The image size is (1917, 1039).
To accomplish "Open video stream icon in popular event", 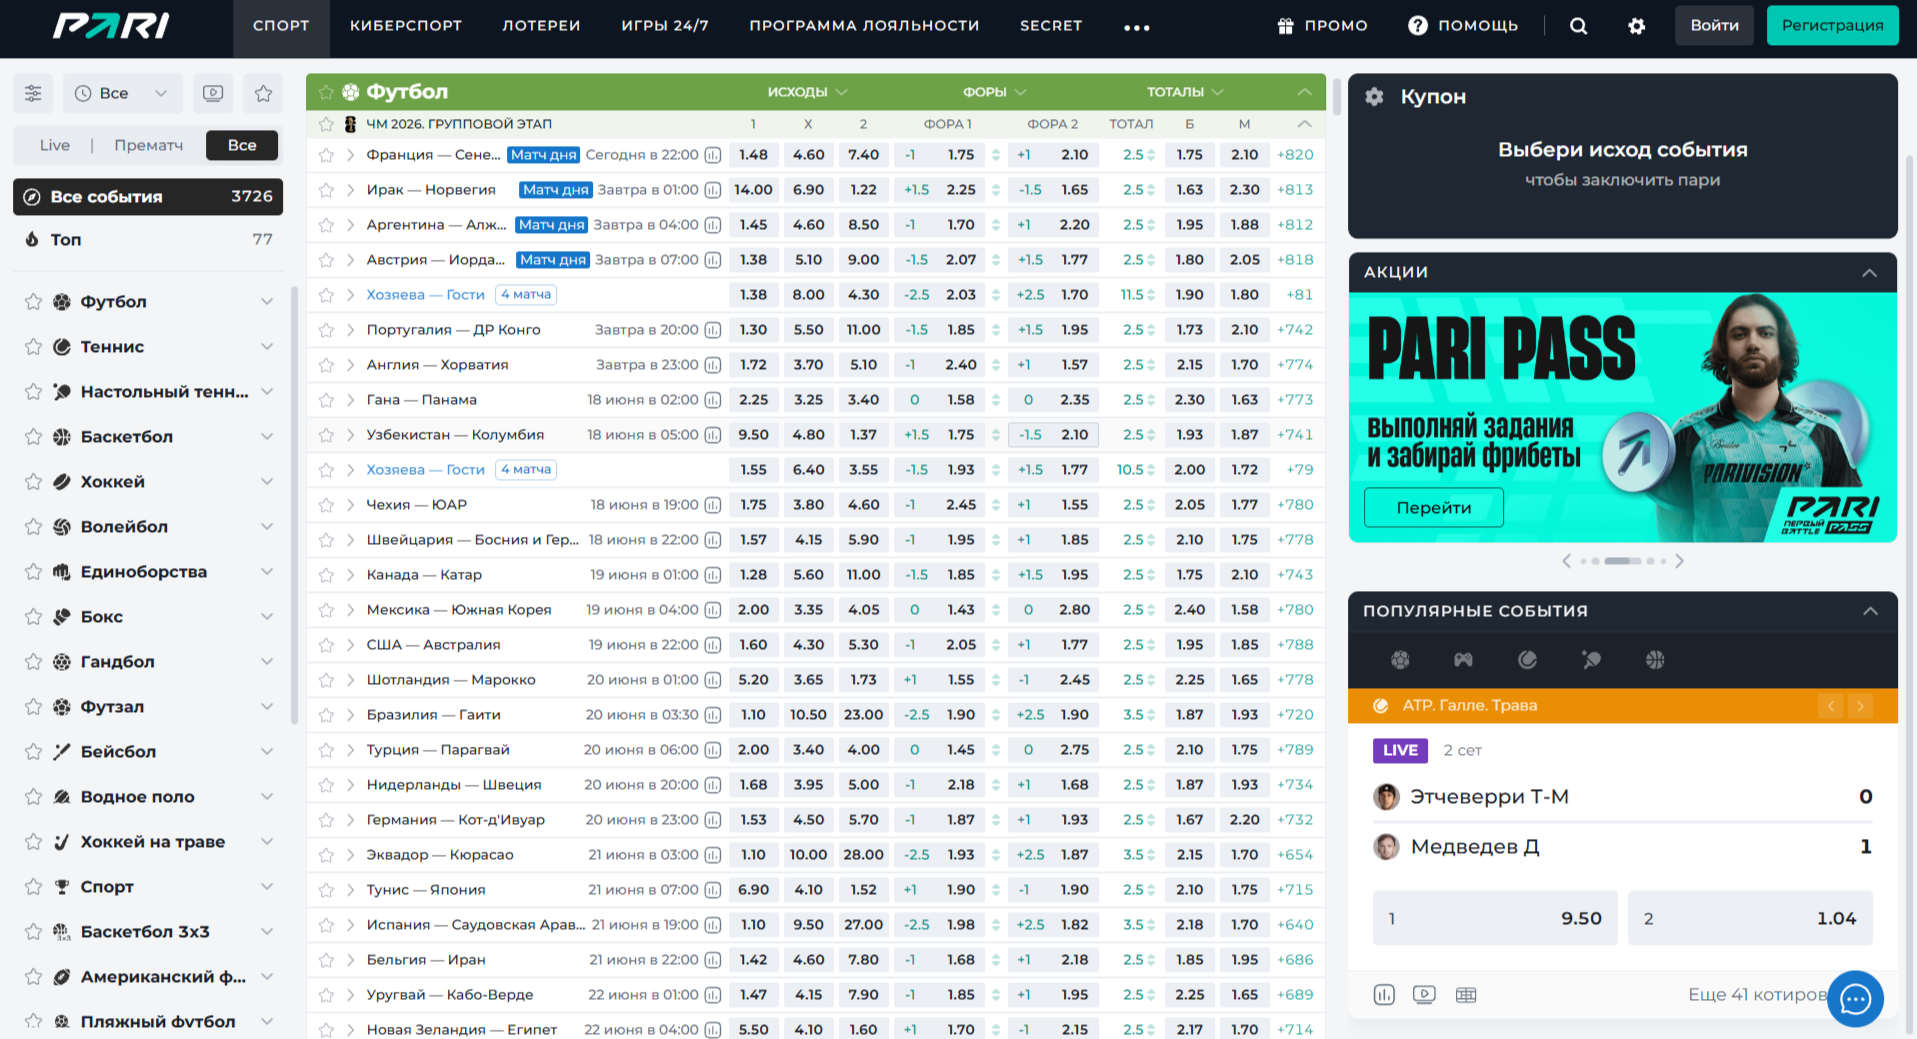I will [x=1424, y=995].
